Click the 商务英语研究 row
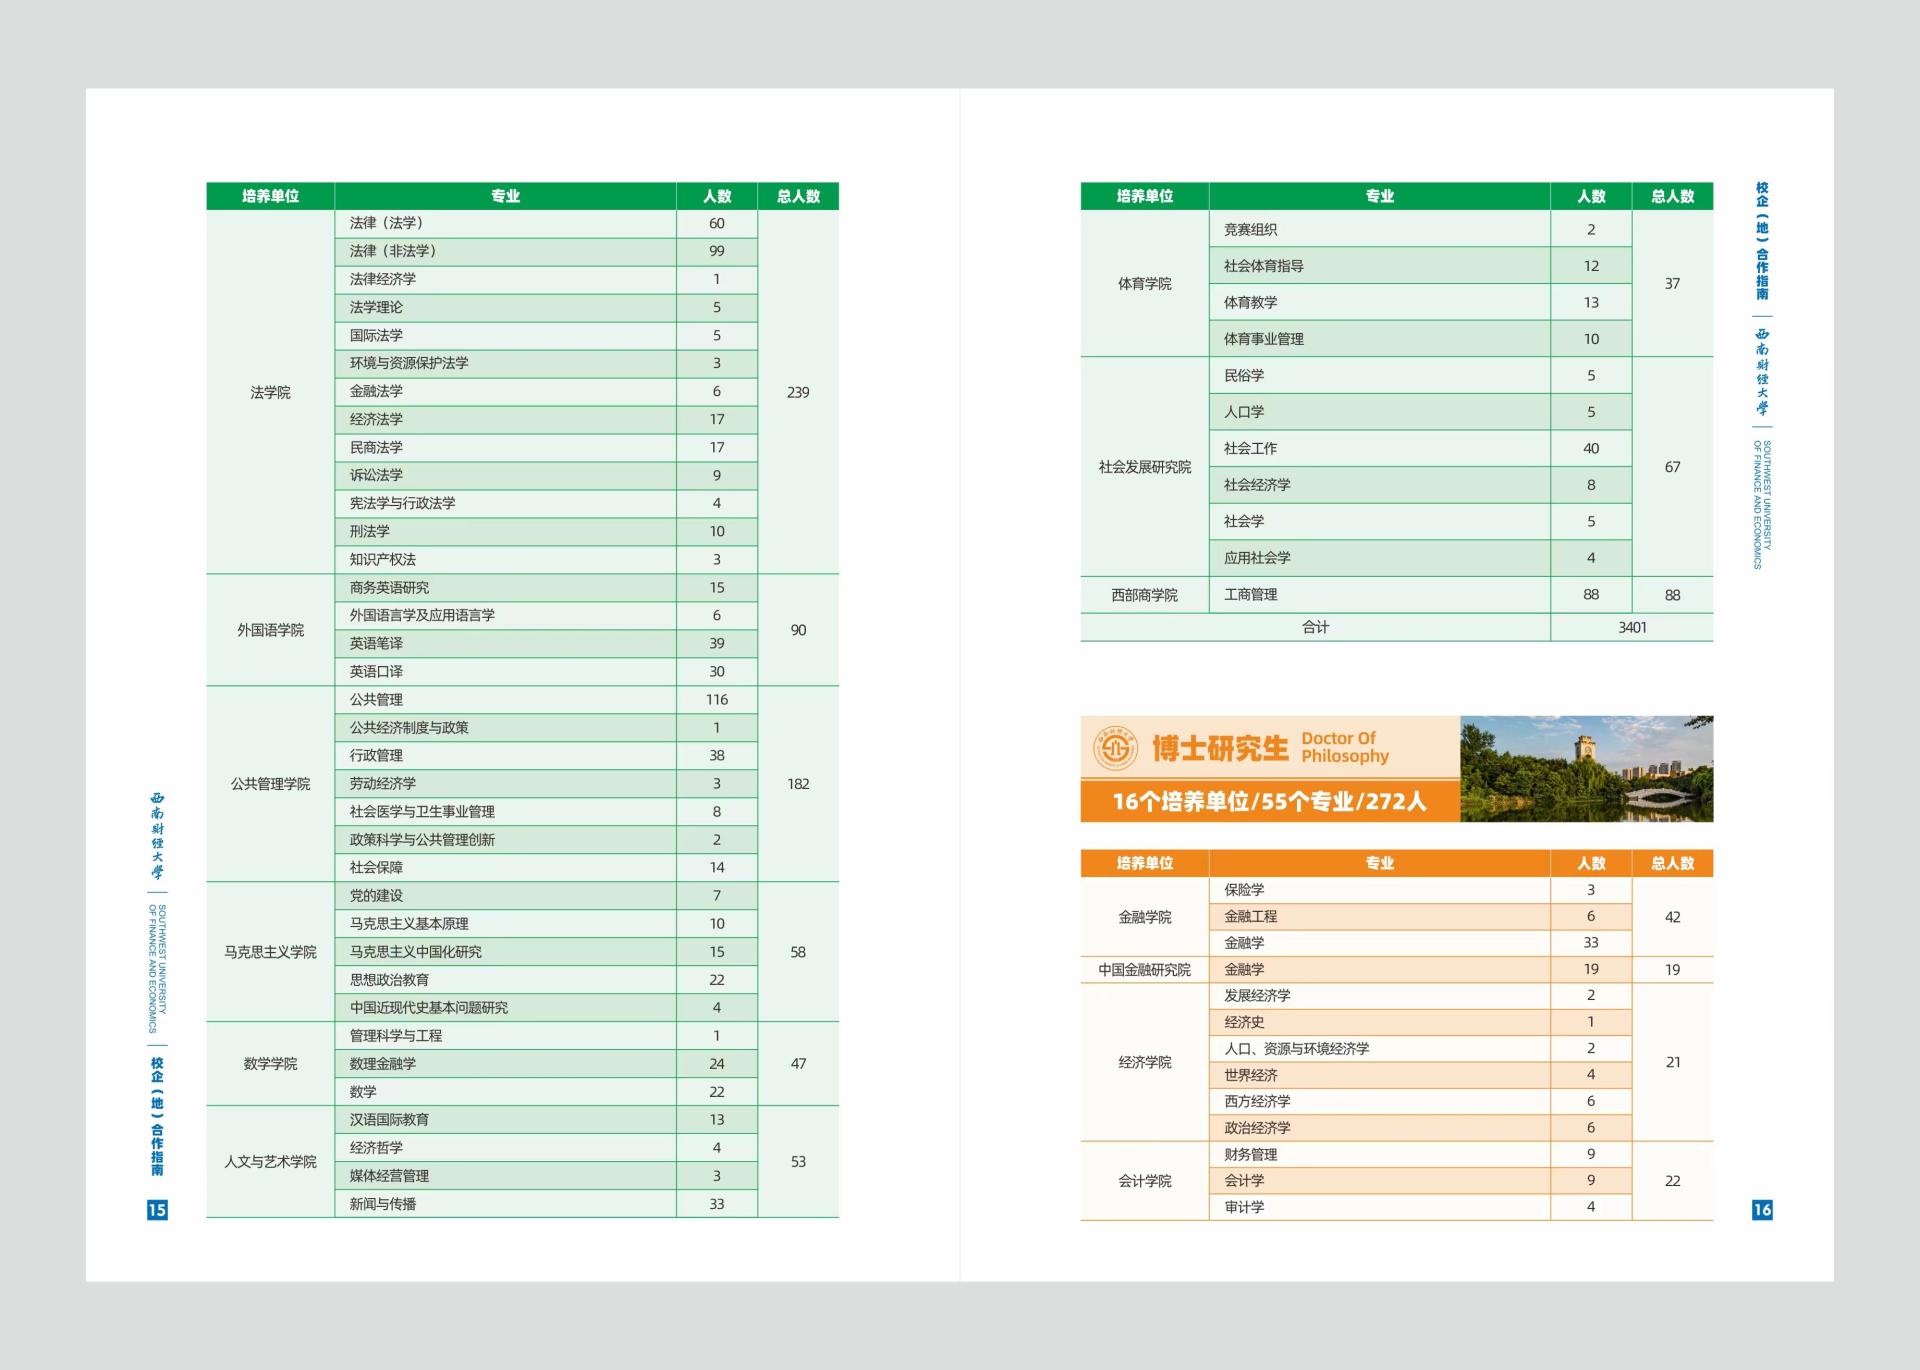The width and height of the screenshot is (1920, 1370). [x=546, y=588]
